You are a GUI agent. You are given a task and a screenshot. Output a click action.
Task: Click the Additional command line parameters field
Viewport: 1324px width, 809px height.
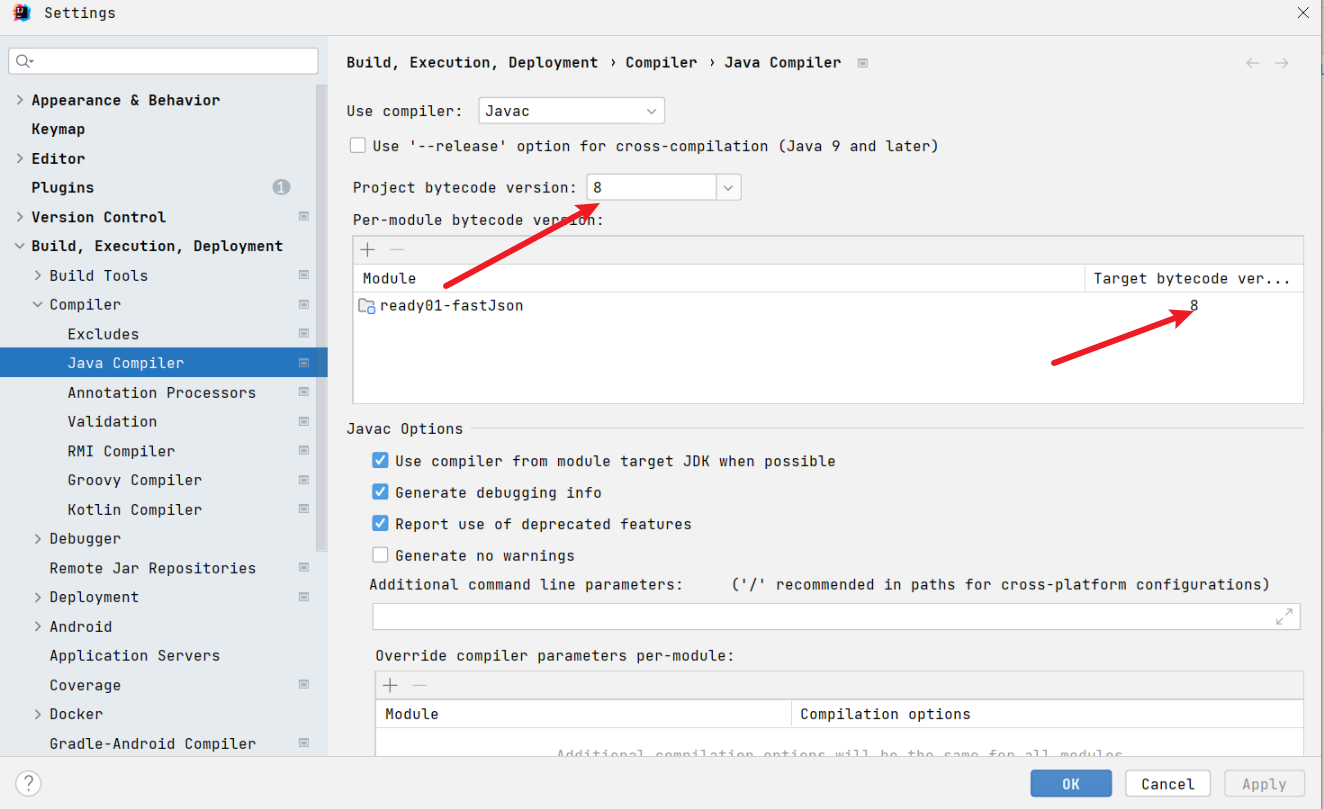tap(820, 617)
